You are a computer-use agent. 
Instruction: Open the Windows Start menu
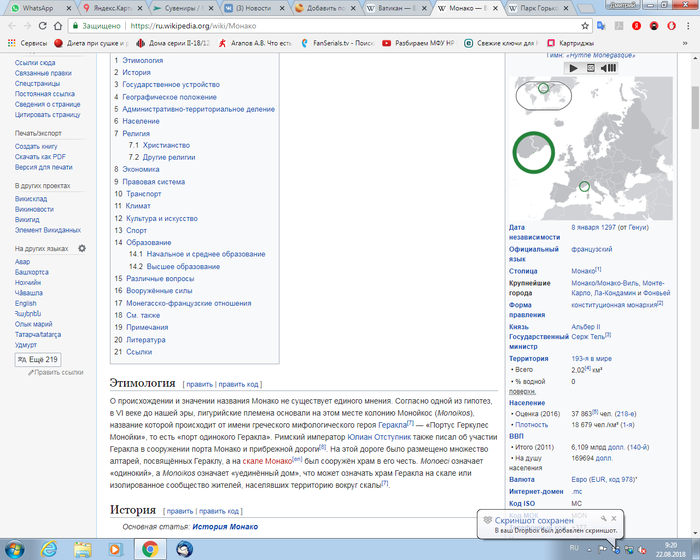pyautogui.click(x=14, y=548)
